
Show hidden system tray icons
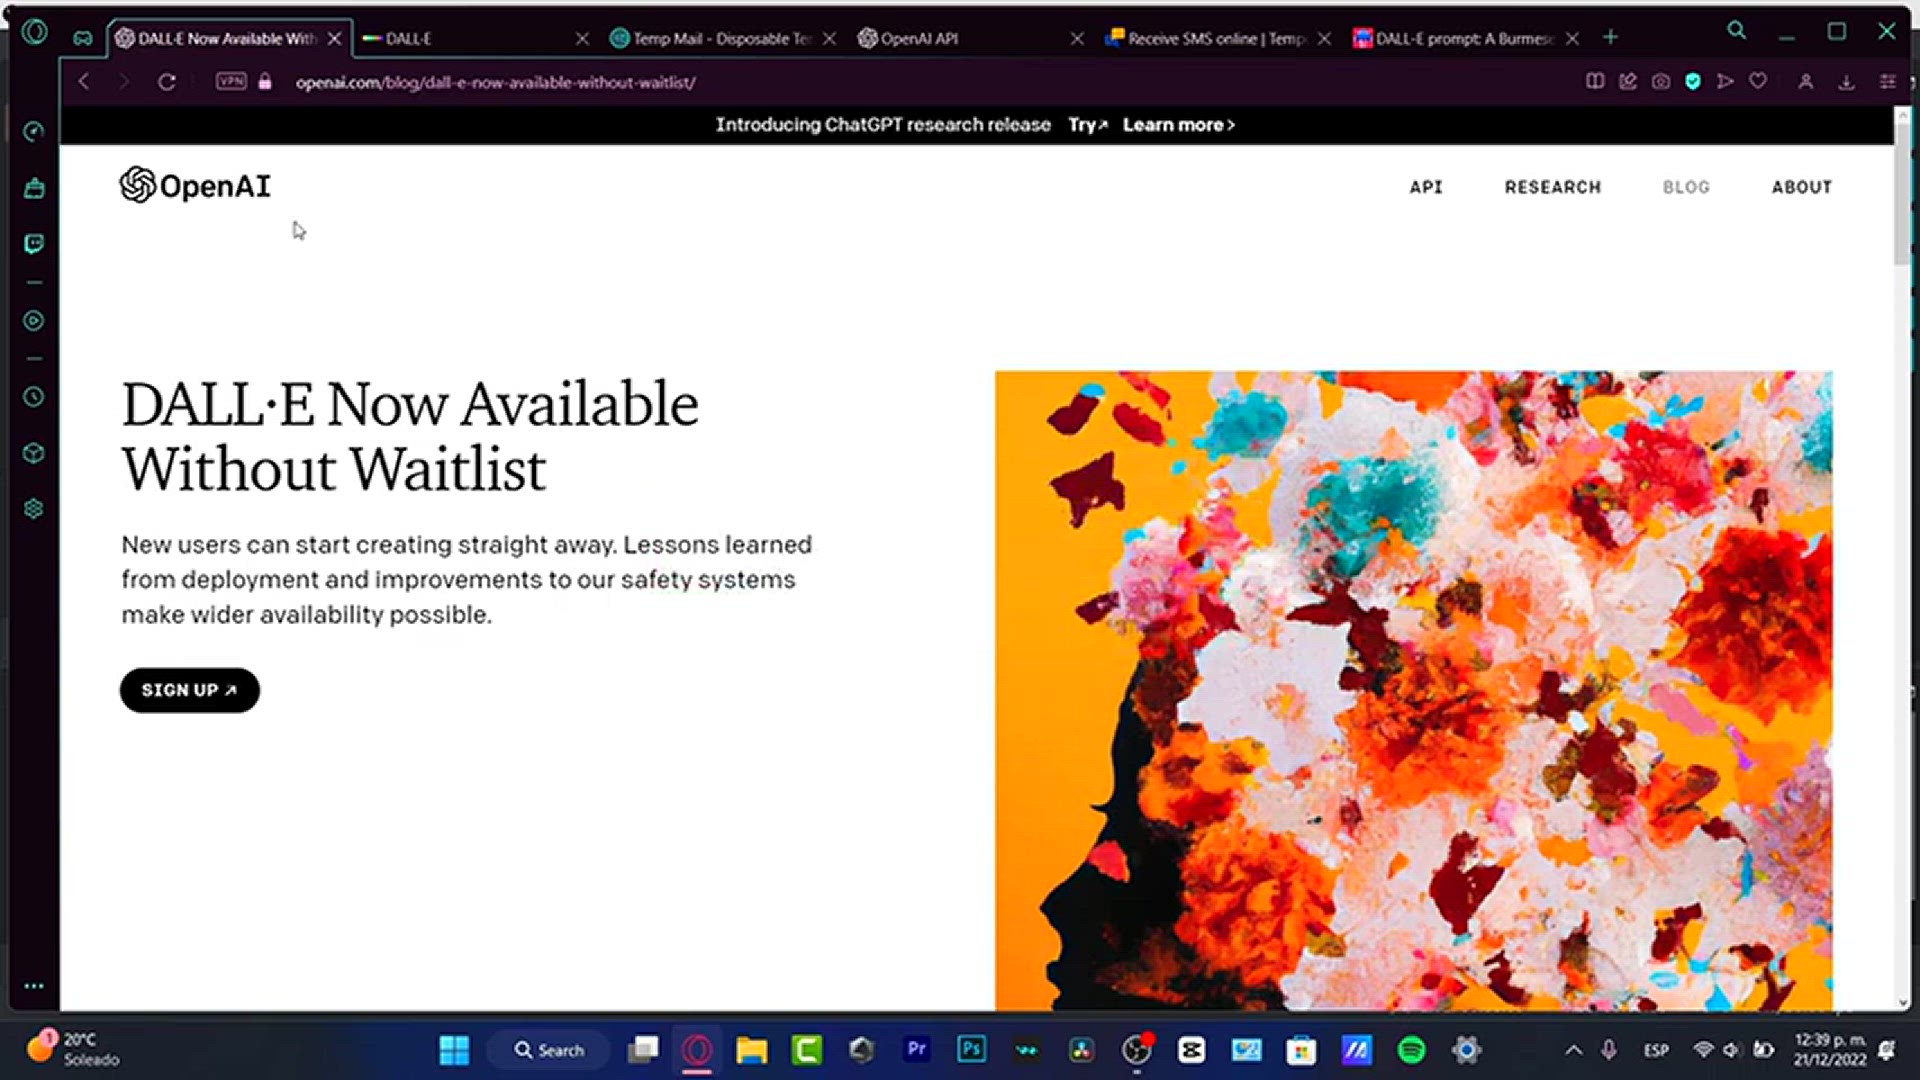click(x=1573, y=1050)
